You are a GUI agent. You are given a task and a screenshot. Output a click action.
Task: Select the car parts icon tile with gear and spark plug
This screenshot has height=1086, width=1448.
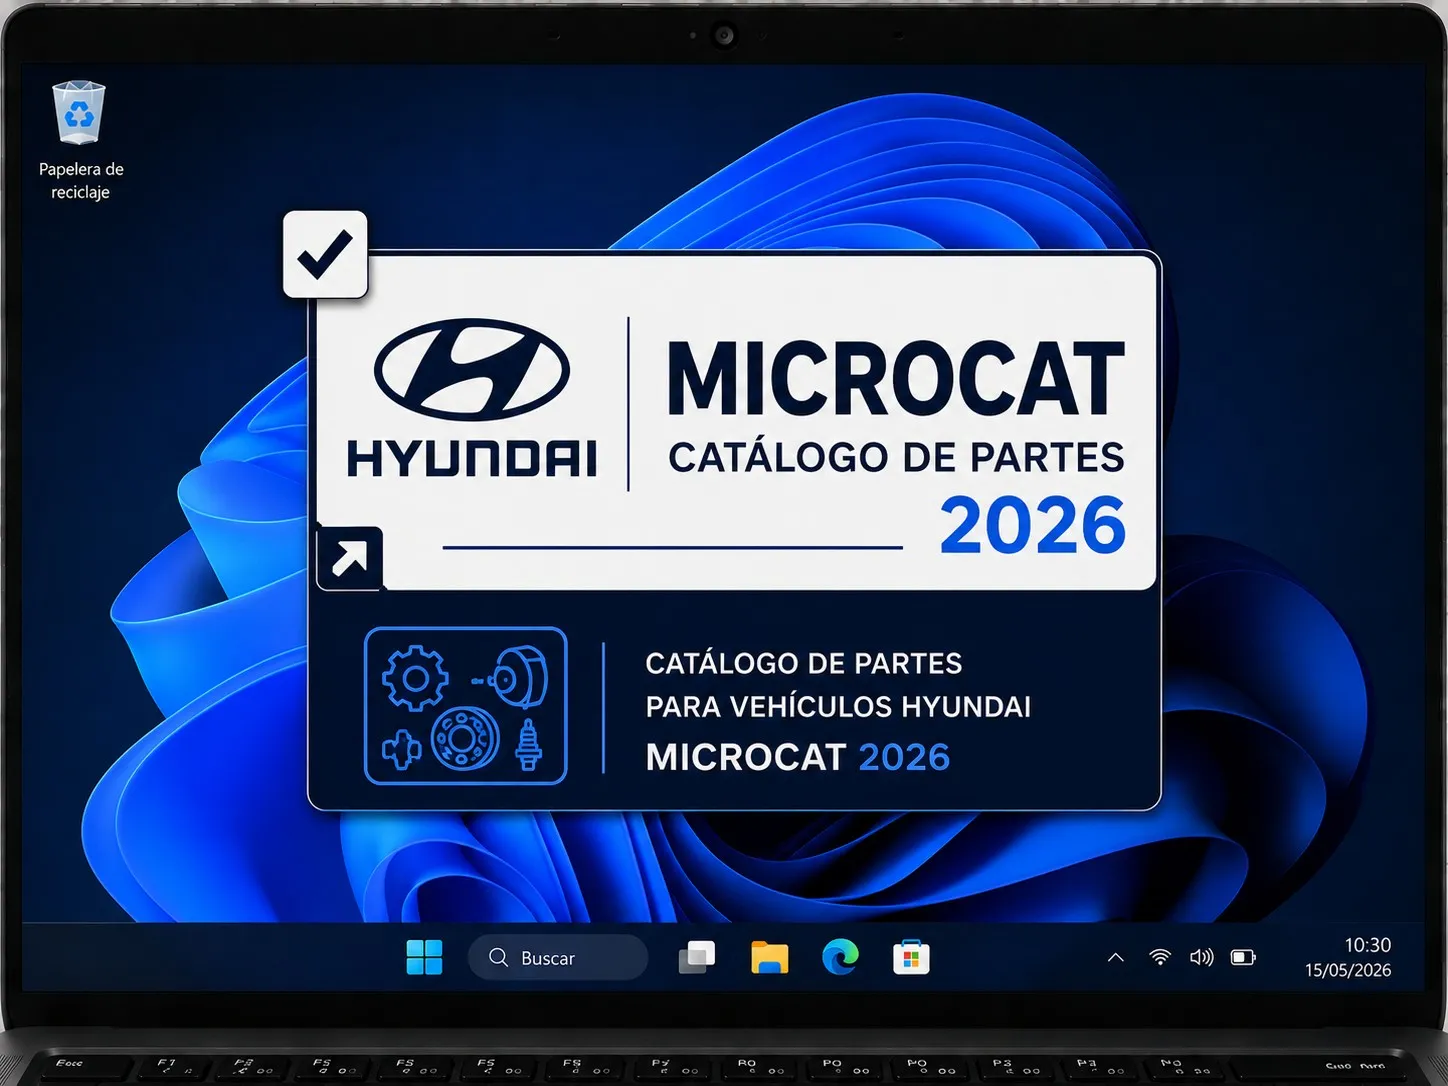click(466, 706)
